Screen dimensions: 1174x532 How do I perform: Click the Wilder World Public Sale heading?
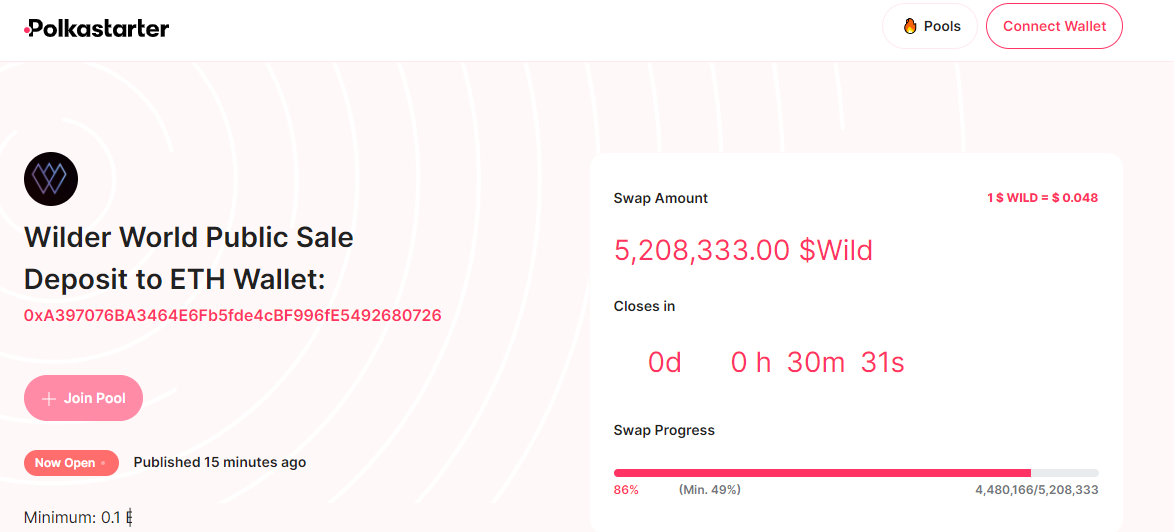[189, 238]
